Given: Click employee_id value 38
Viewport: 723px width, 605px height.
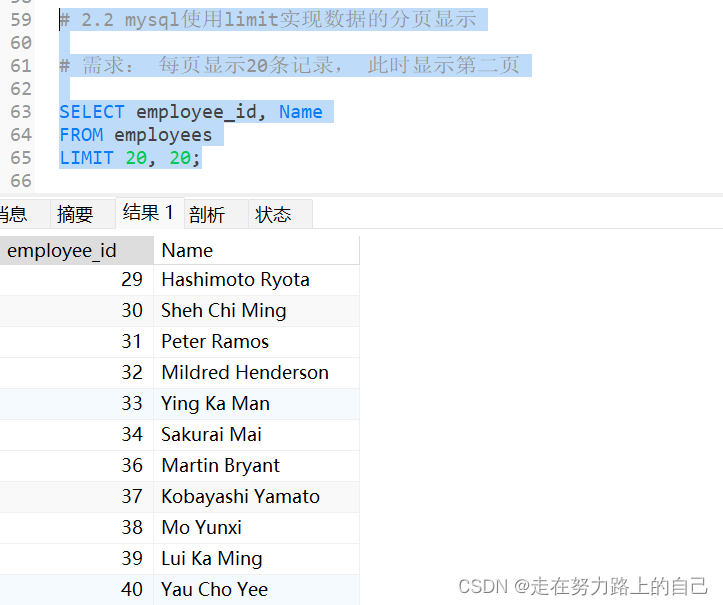Looking at the screenshot, I should click(77, 528).
